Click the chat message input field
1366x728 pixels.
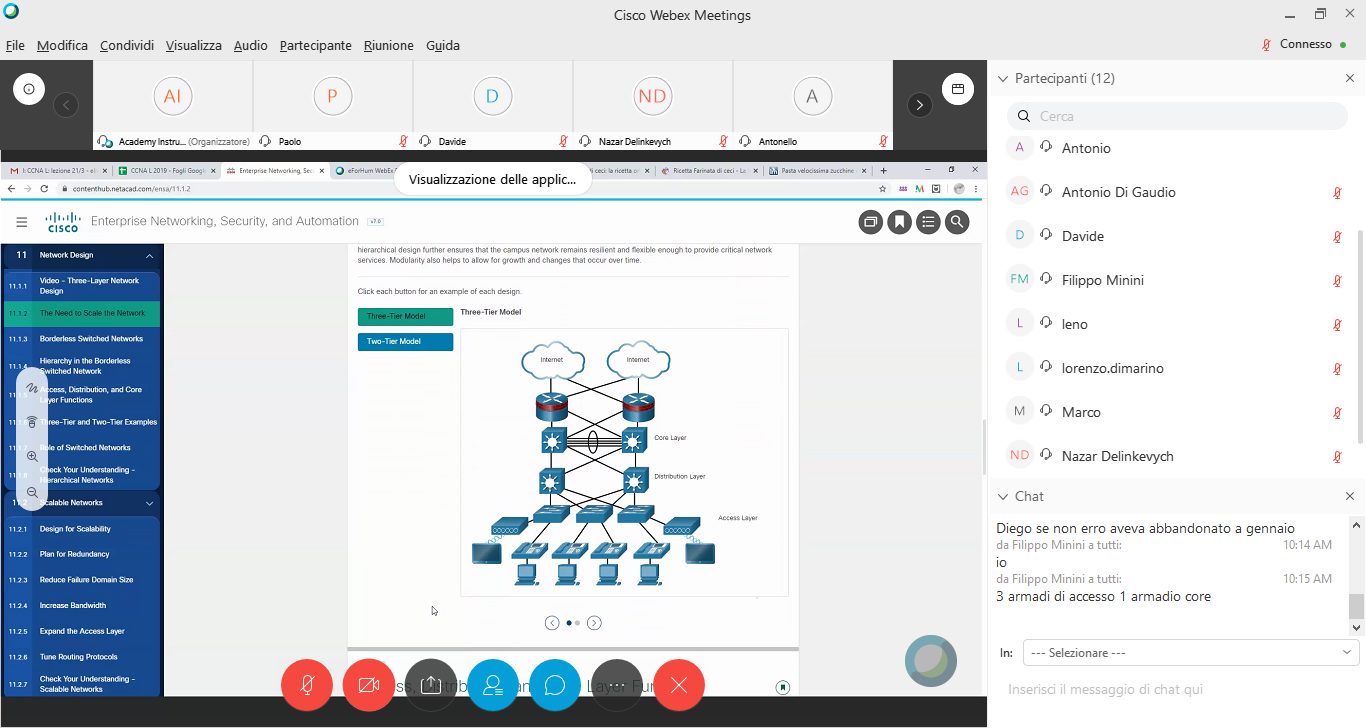pyautogui.click(x=1176, y=690)
